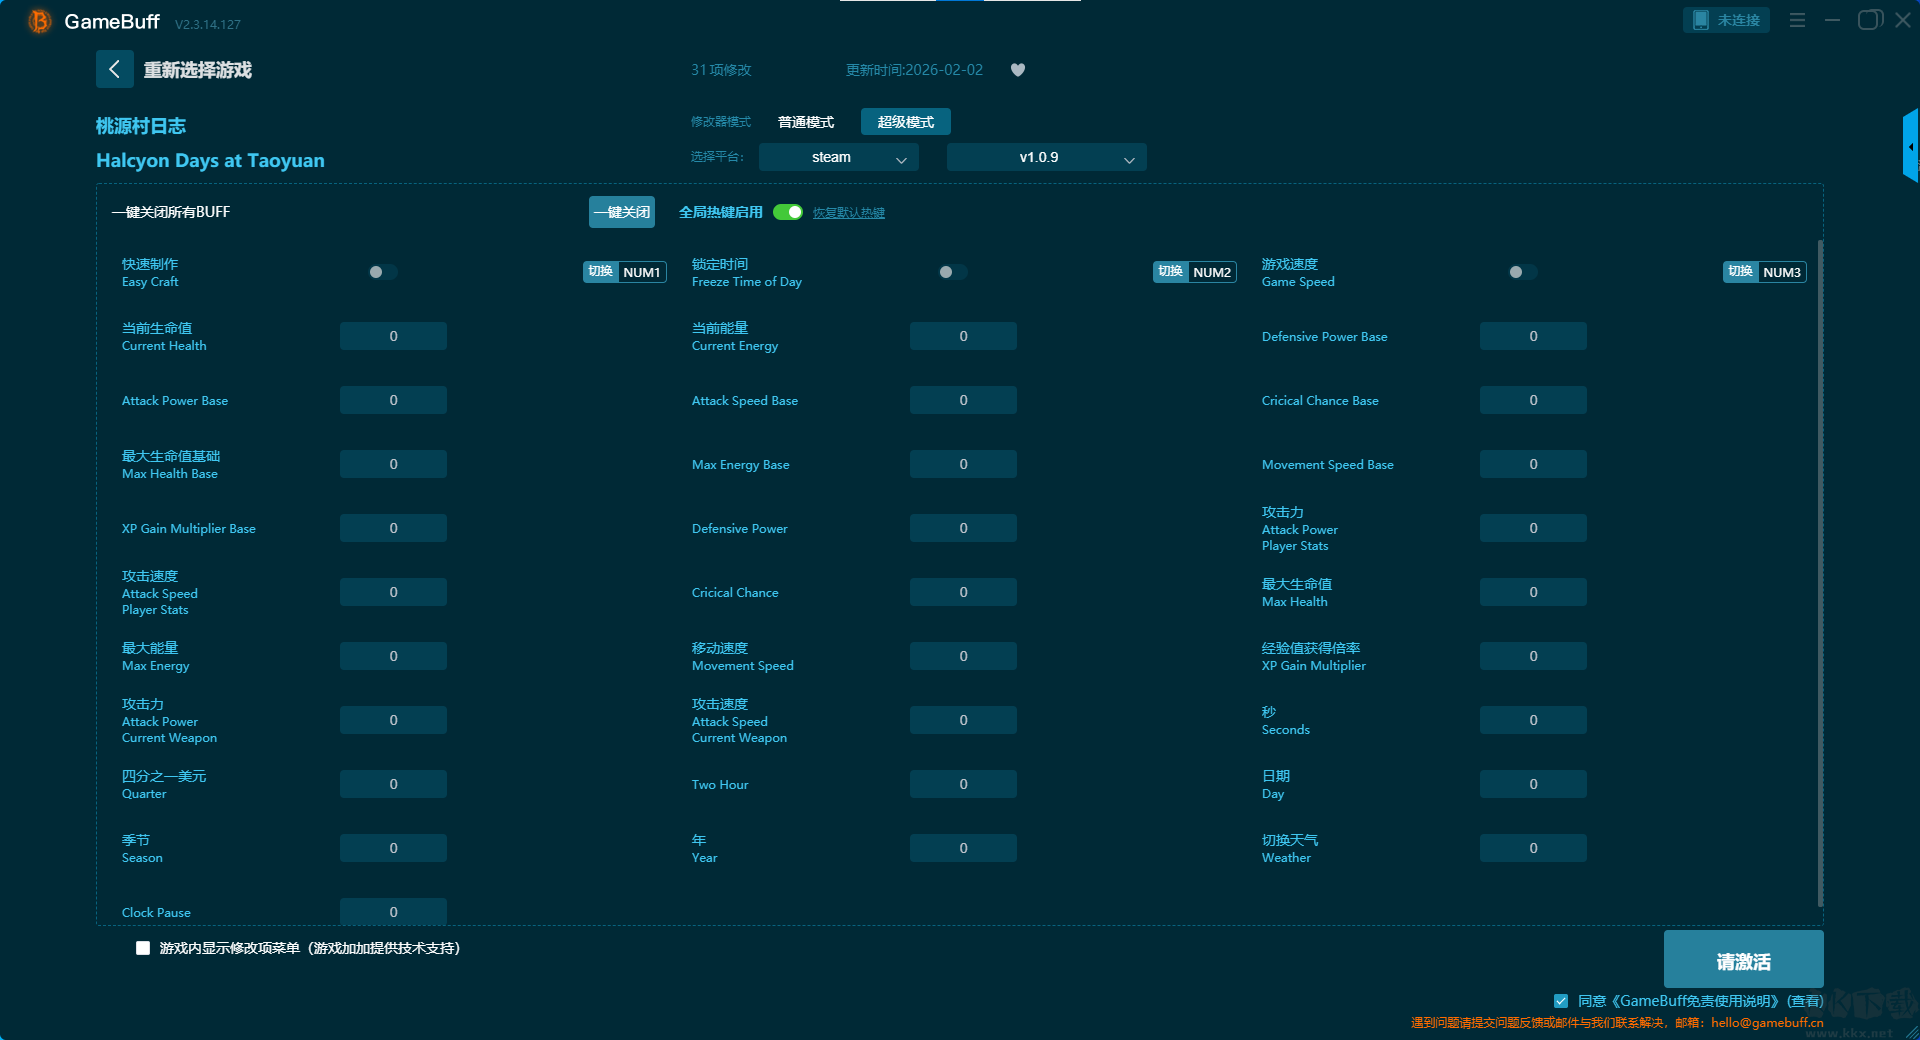Disable the global hotkey toggle
Image resolution: width=1920 pixels, height=1040 pixels.
tap(788, 212)
